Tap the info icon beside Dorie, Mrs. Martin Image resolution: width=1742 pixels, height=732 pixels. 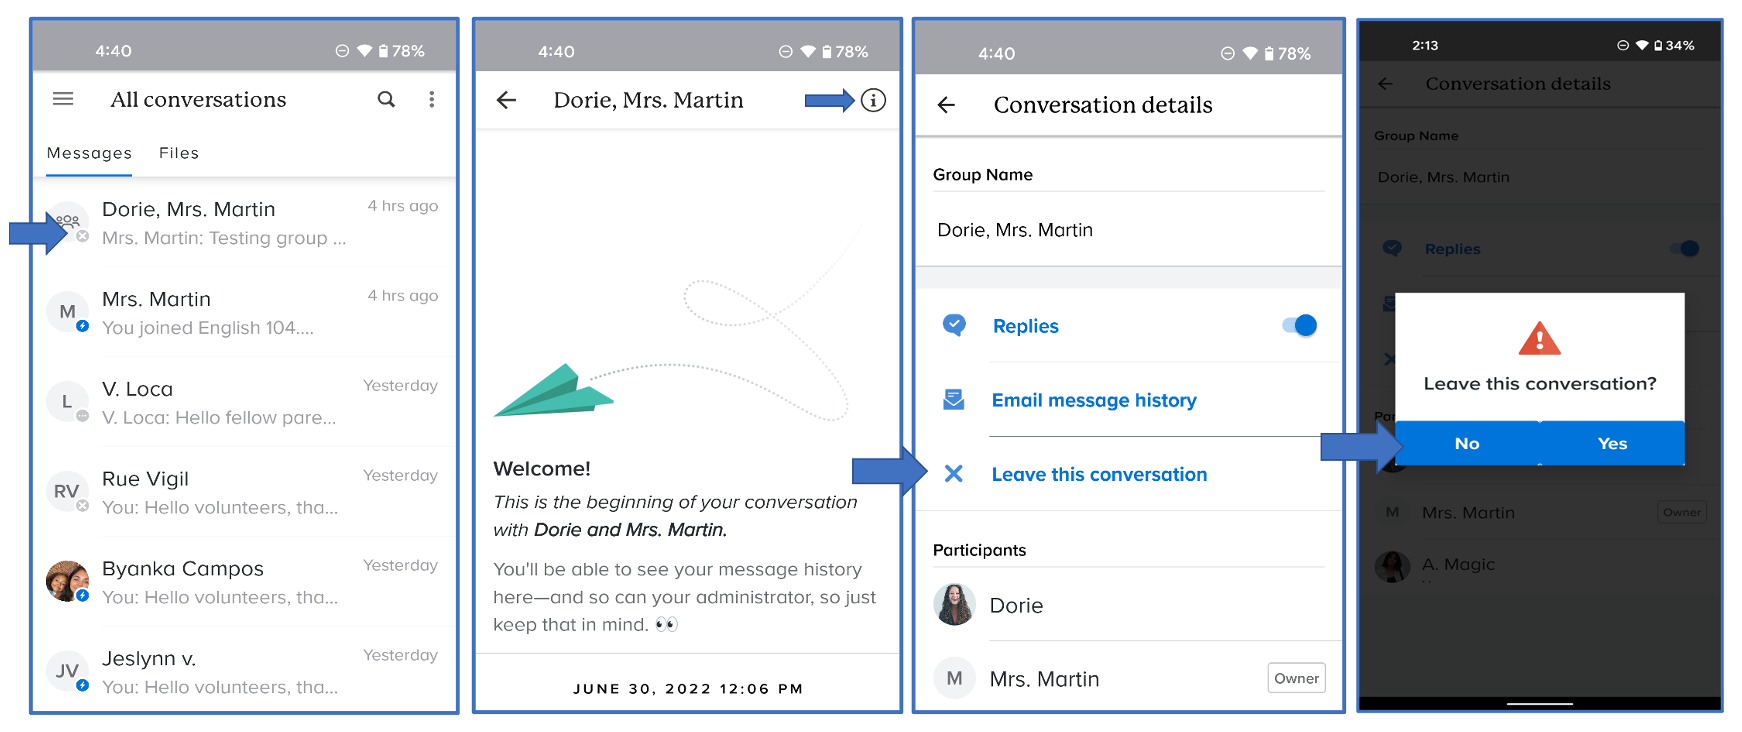pos(873,100)
